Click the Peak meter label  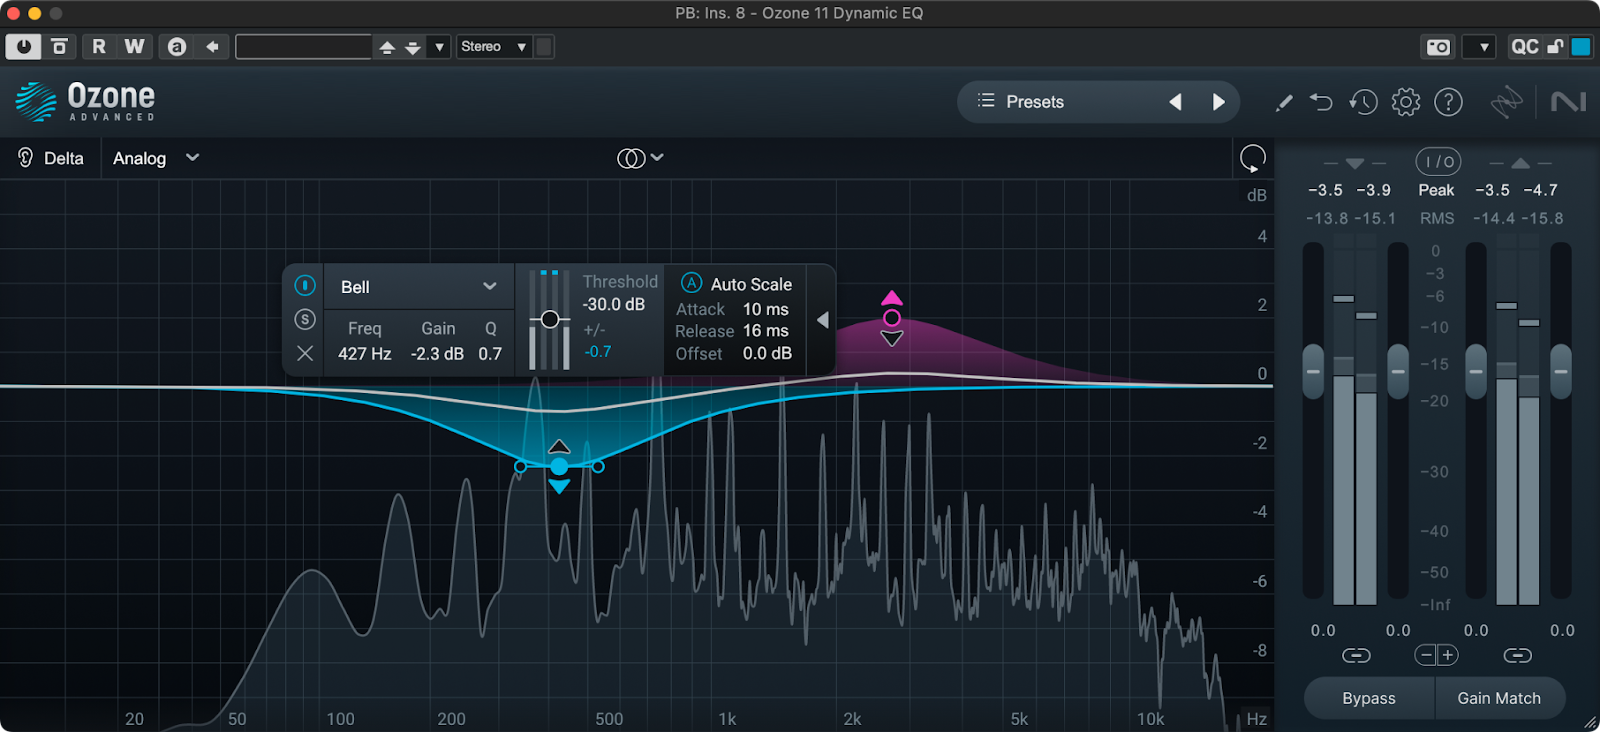[1436, 190]
